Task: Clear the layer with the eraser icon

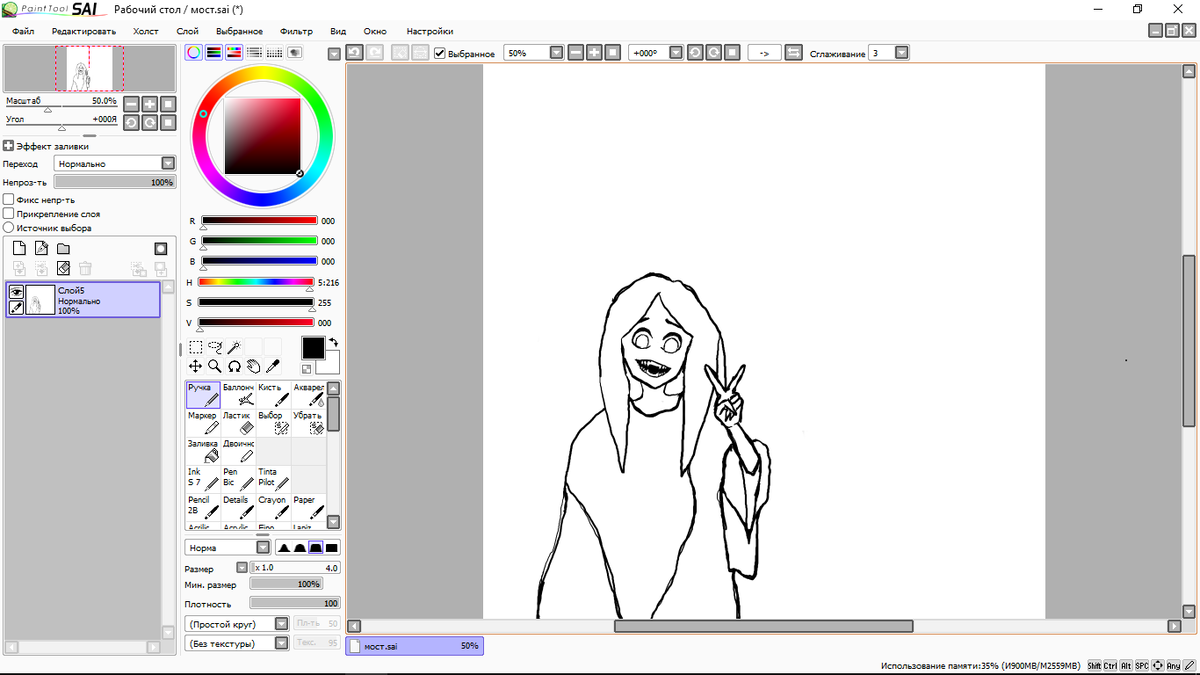Action: coord(63,268)
